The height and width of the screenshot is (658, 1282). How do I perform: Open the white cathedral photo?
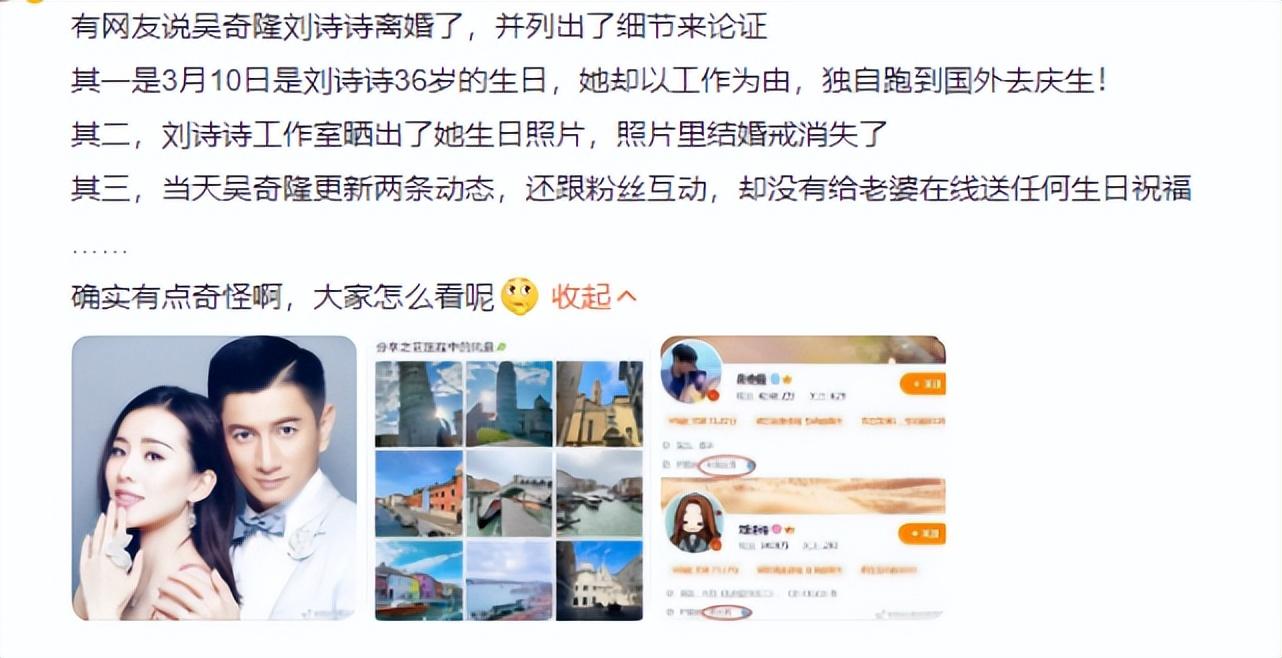pos(600,580)
